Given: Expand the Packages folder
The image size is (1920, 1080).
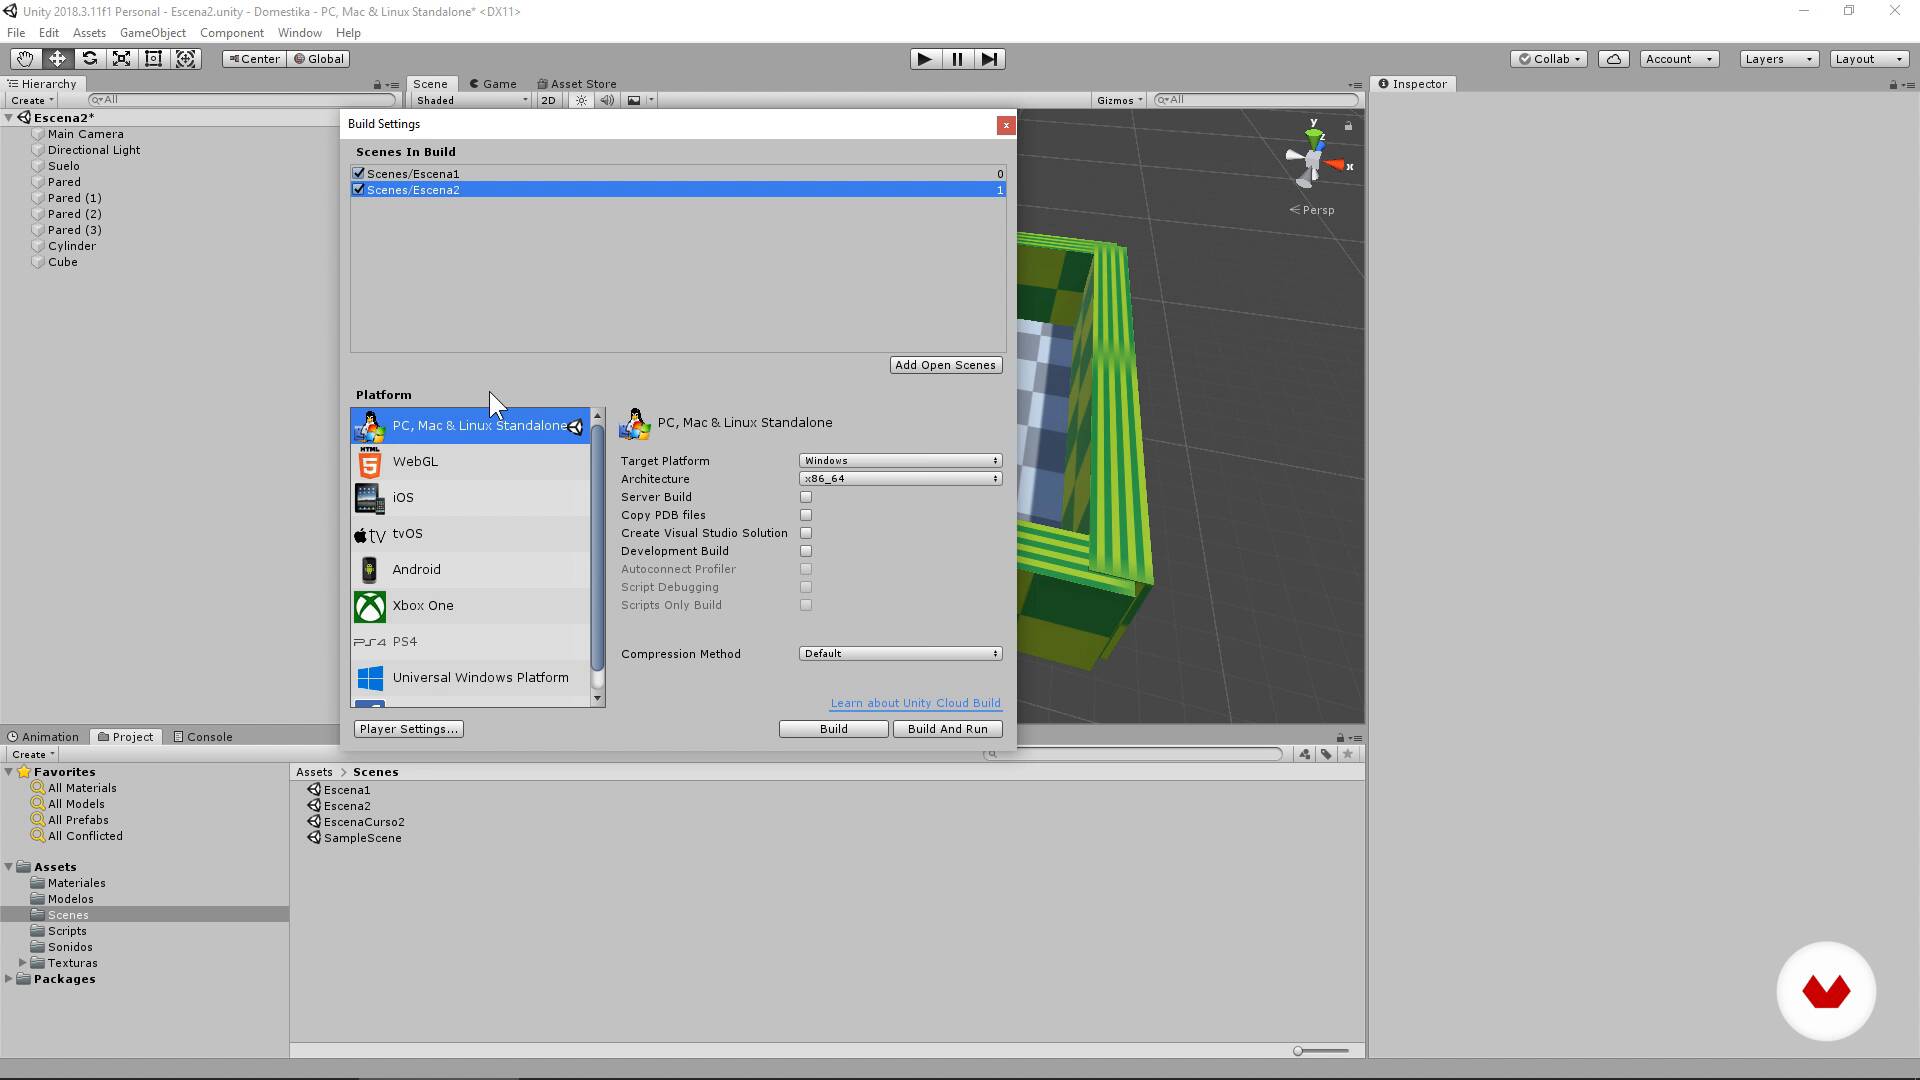Looking at the screenshot, I should [9, 979].
